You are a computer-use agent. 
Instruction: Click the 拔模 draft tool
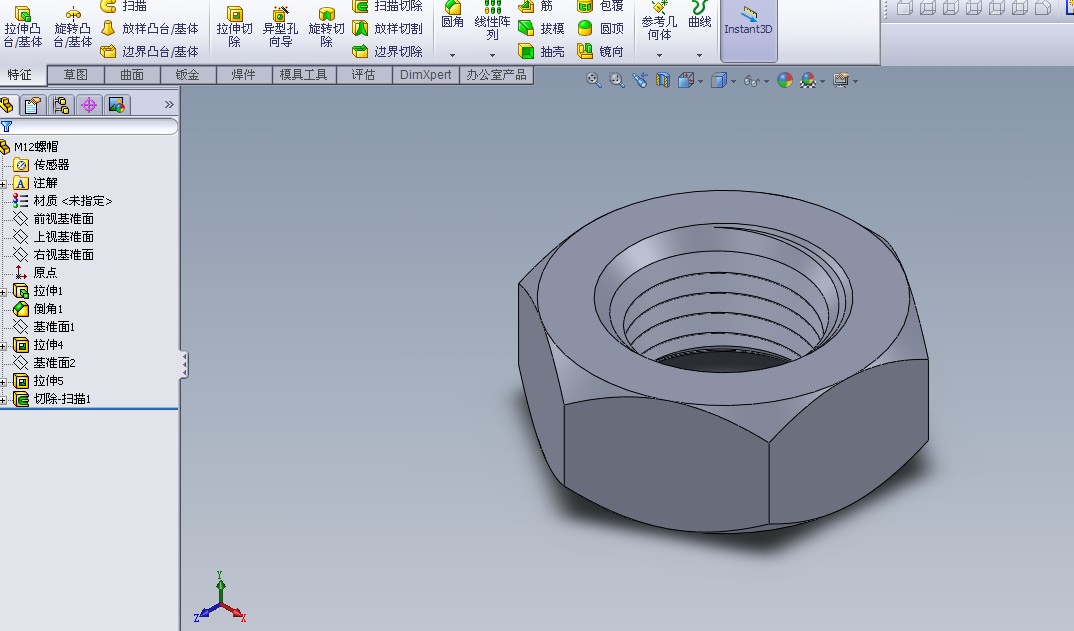coord(541,28)
